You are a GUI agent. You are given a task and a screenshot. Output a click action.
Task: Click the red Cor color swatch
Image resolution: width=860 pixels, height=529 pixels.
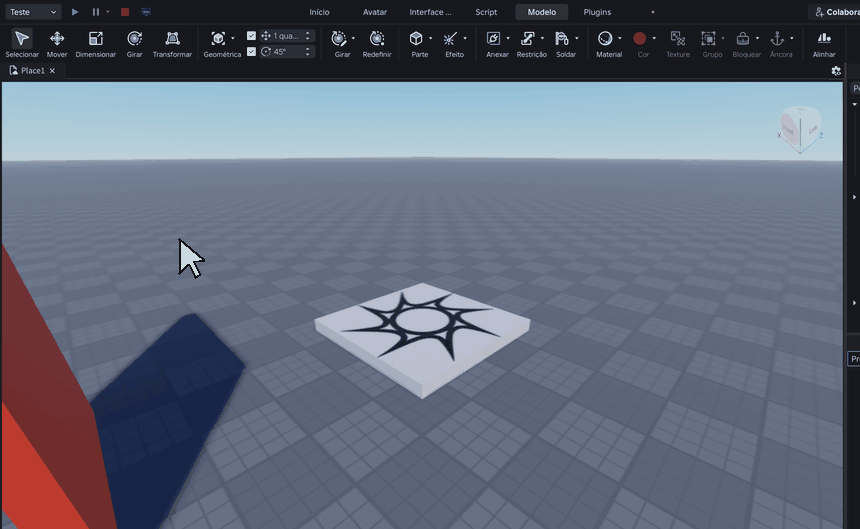[x=639, y=38]
